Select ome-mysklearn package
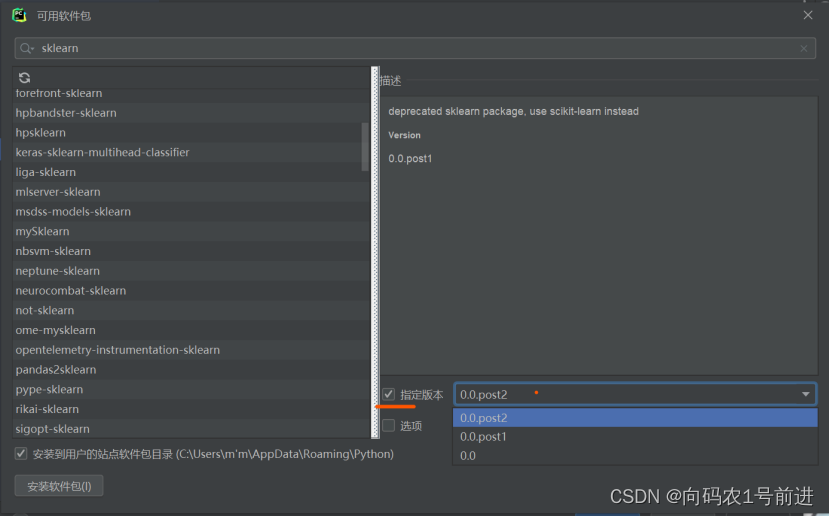This screenshot has width=830, height=516. pos(191,330)
